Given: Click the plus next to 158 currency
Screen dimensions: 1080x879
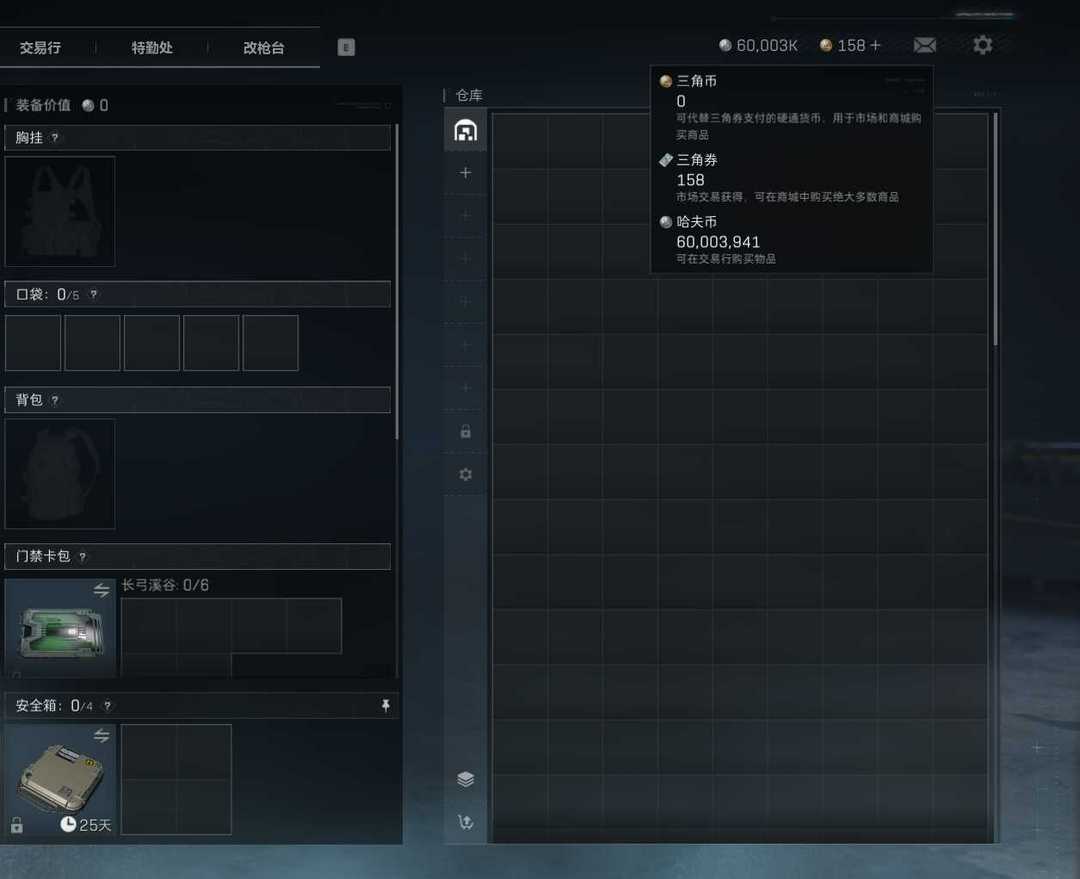Looking at the screenshot, I should point(875,45).
